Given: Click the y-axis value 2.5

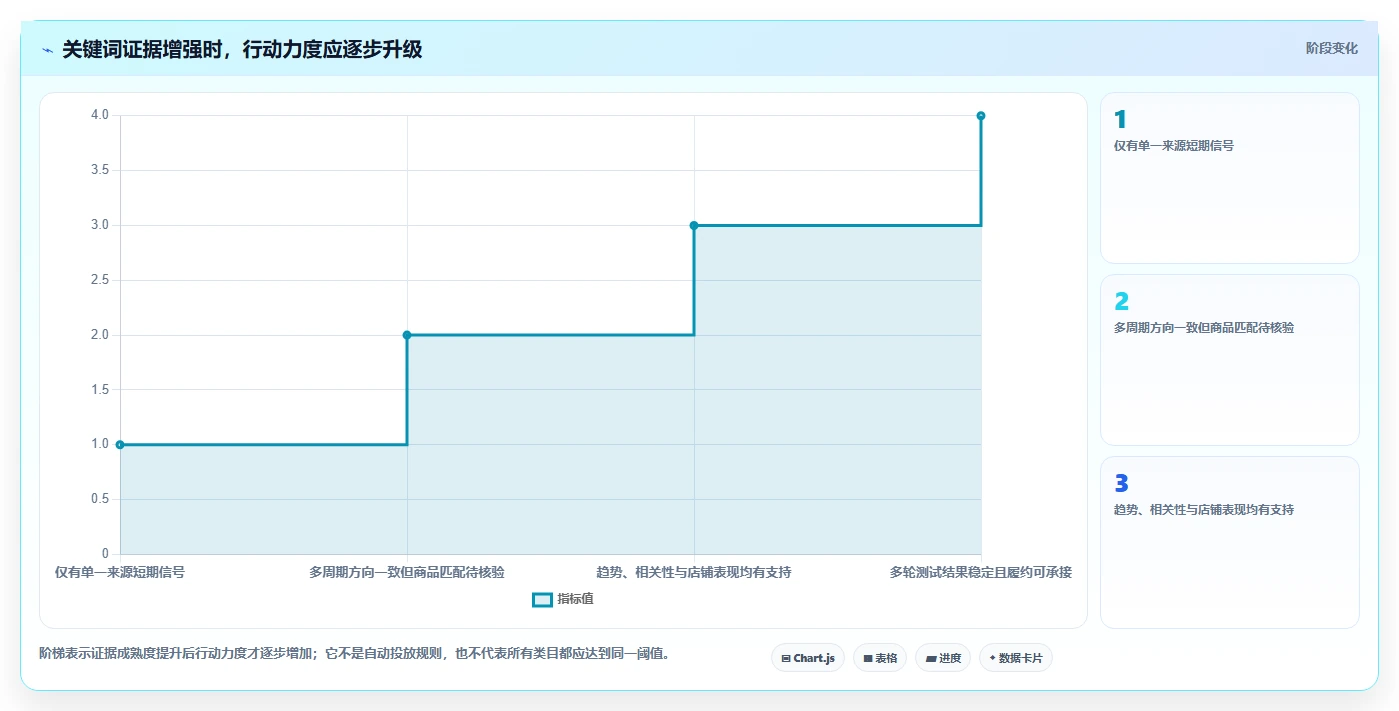Looking at the screenshot, I should (99, 280).
